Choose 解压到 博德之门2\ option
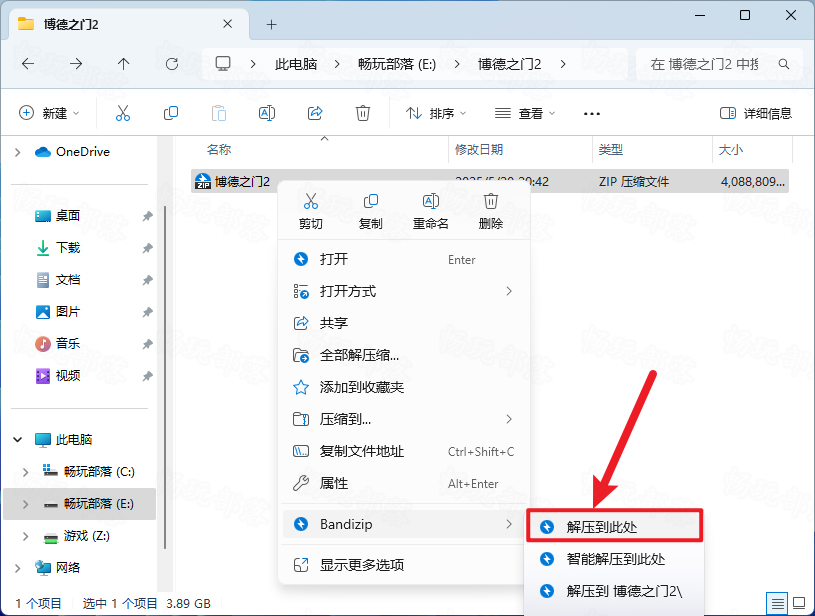The width and height of the screenshot is (815, 616). click(615, 591)
